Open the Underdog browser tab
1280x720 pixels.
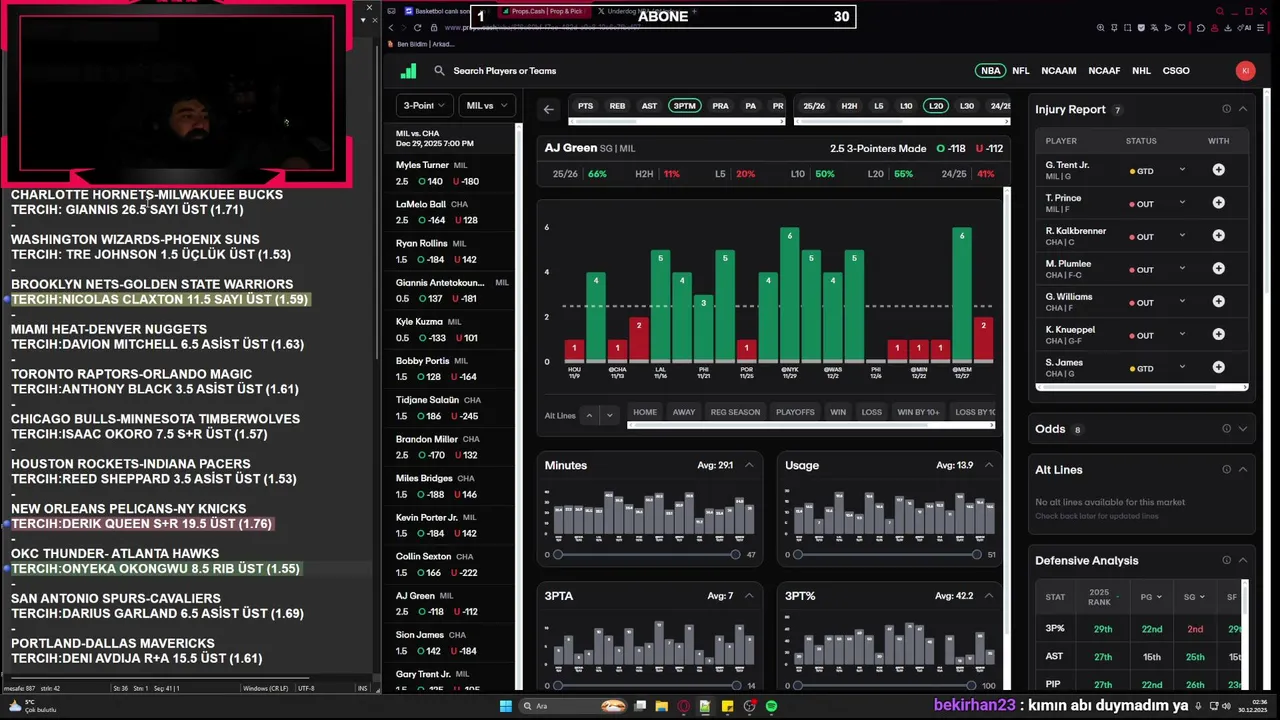click(x=640, y=11)
